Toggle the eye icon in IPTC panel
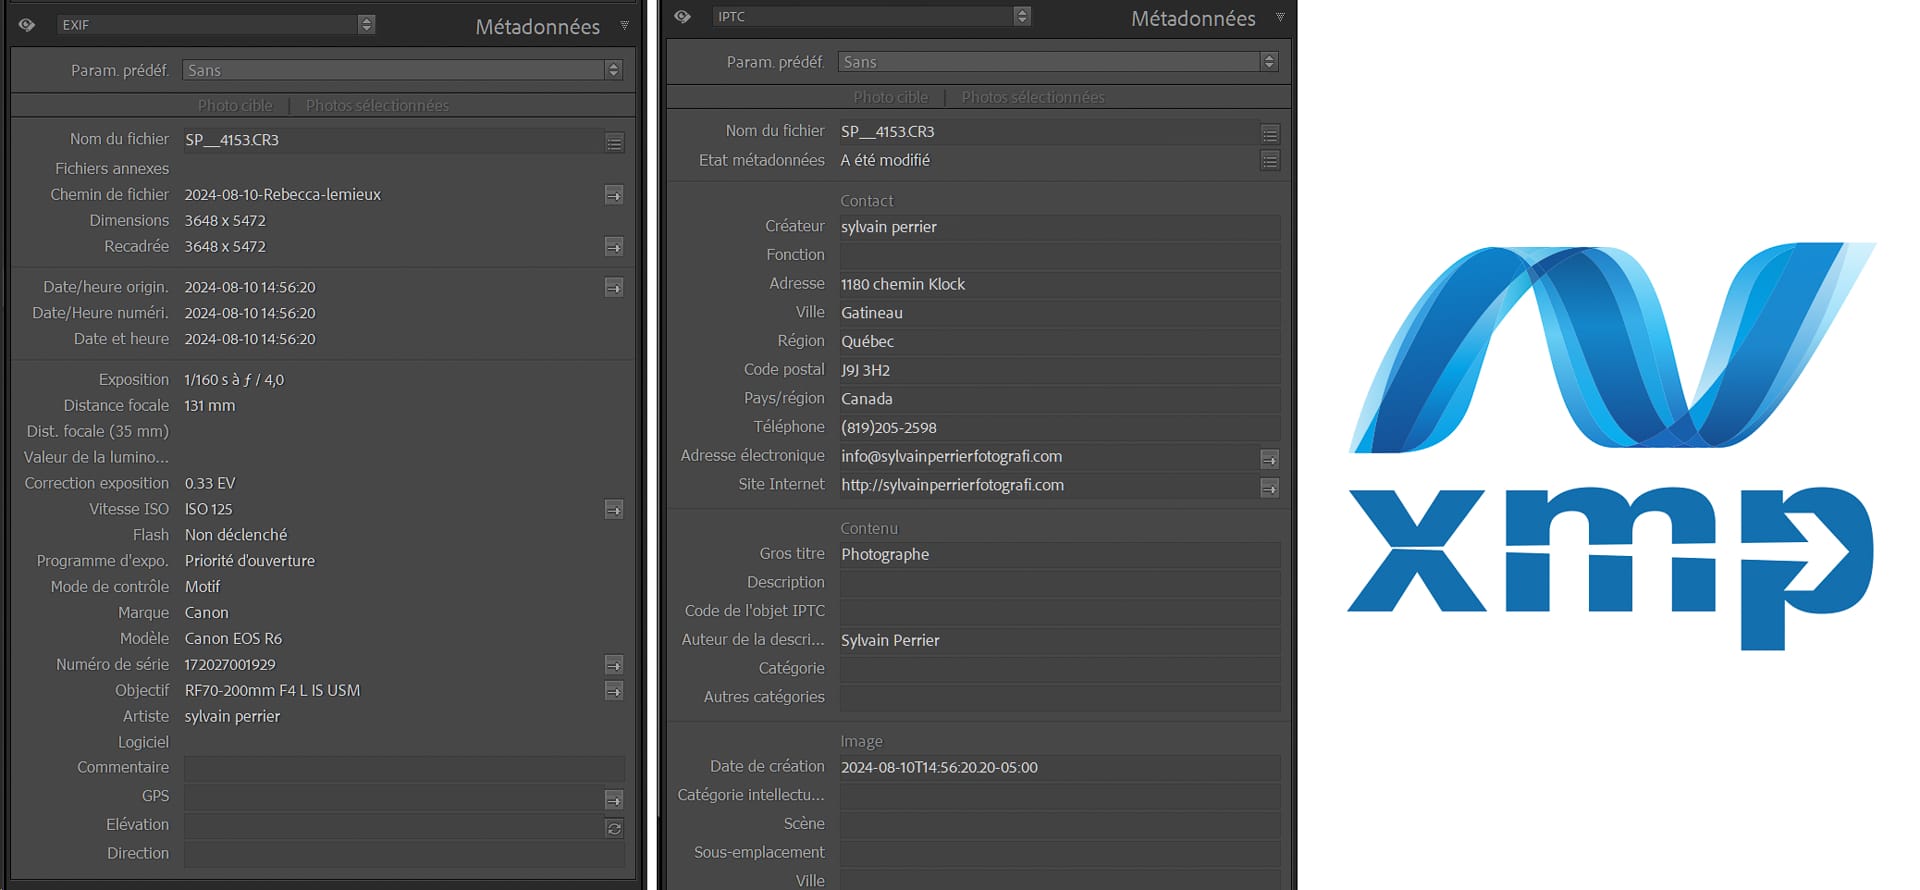The image size is (1920, 890). point(683,17)
